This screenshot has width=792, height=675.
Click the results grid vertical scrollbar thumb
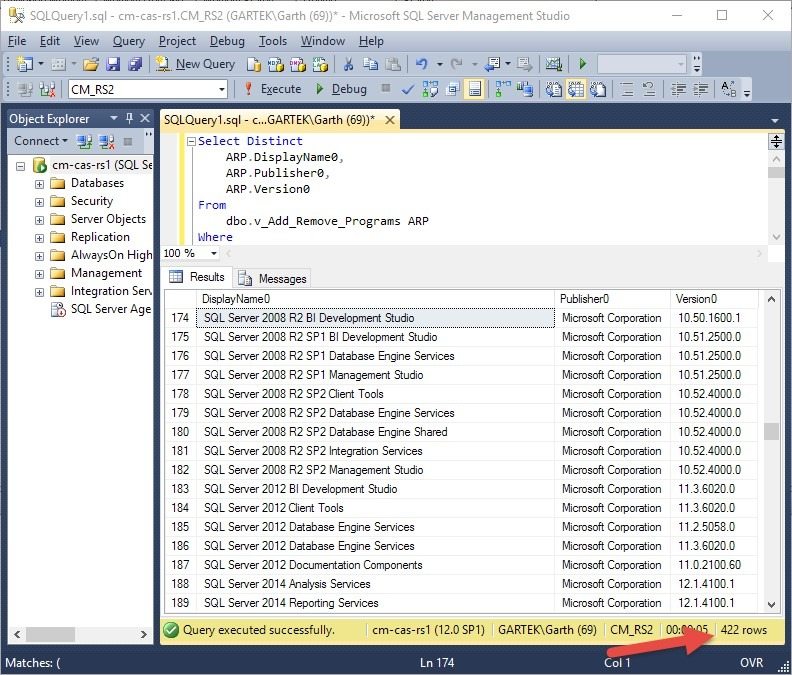771,431
